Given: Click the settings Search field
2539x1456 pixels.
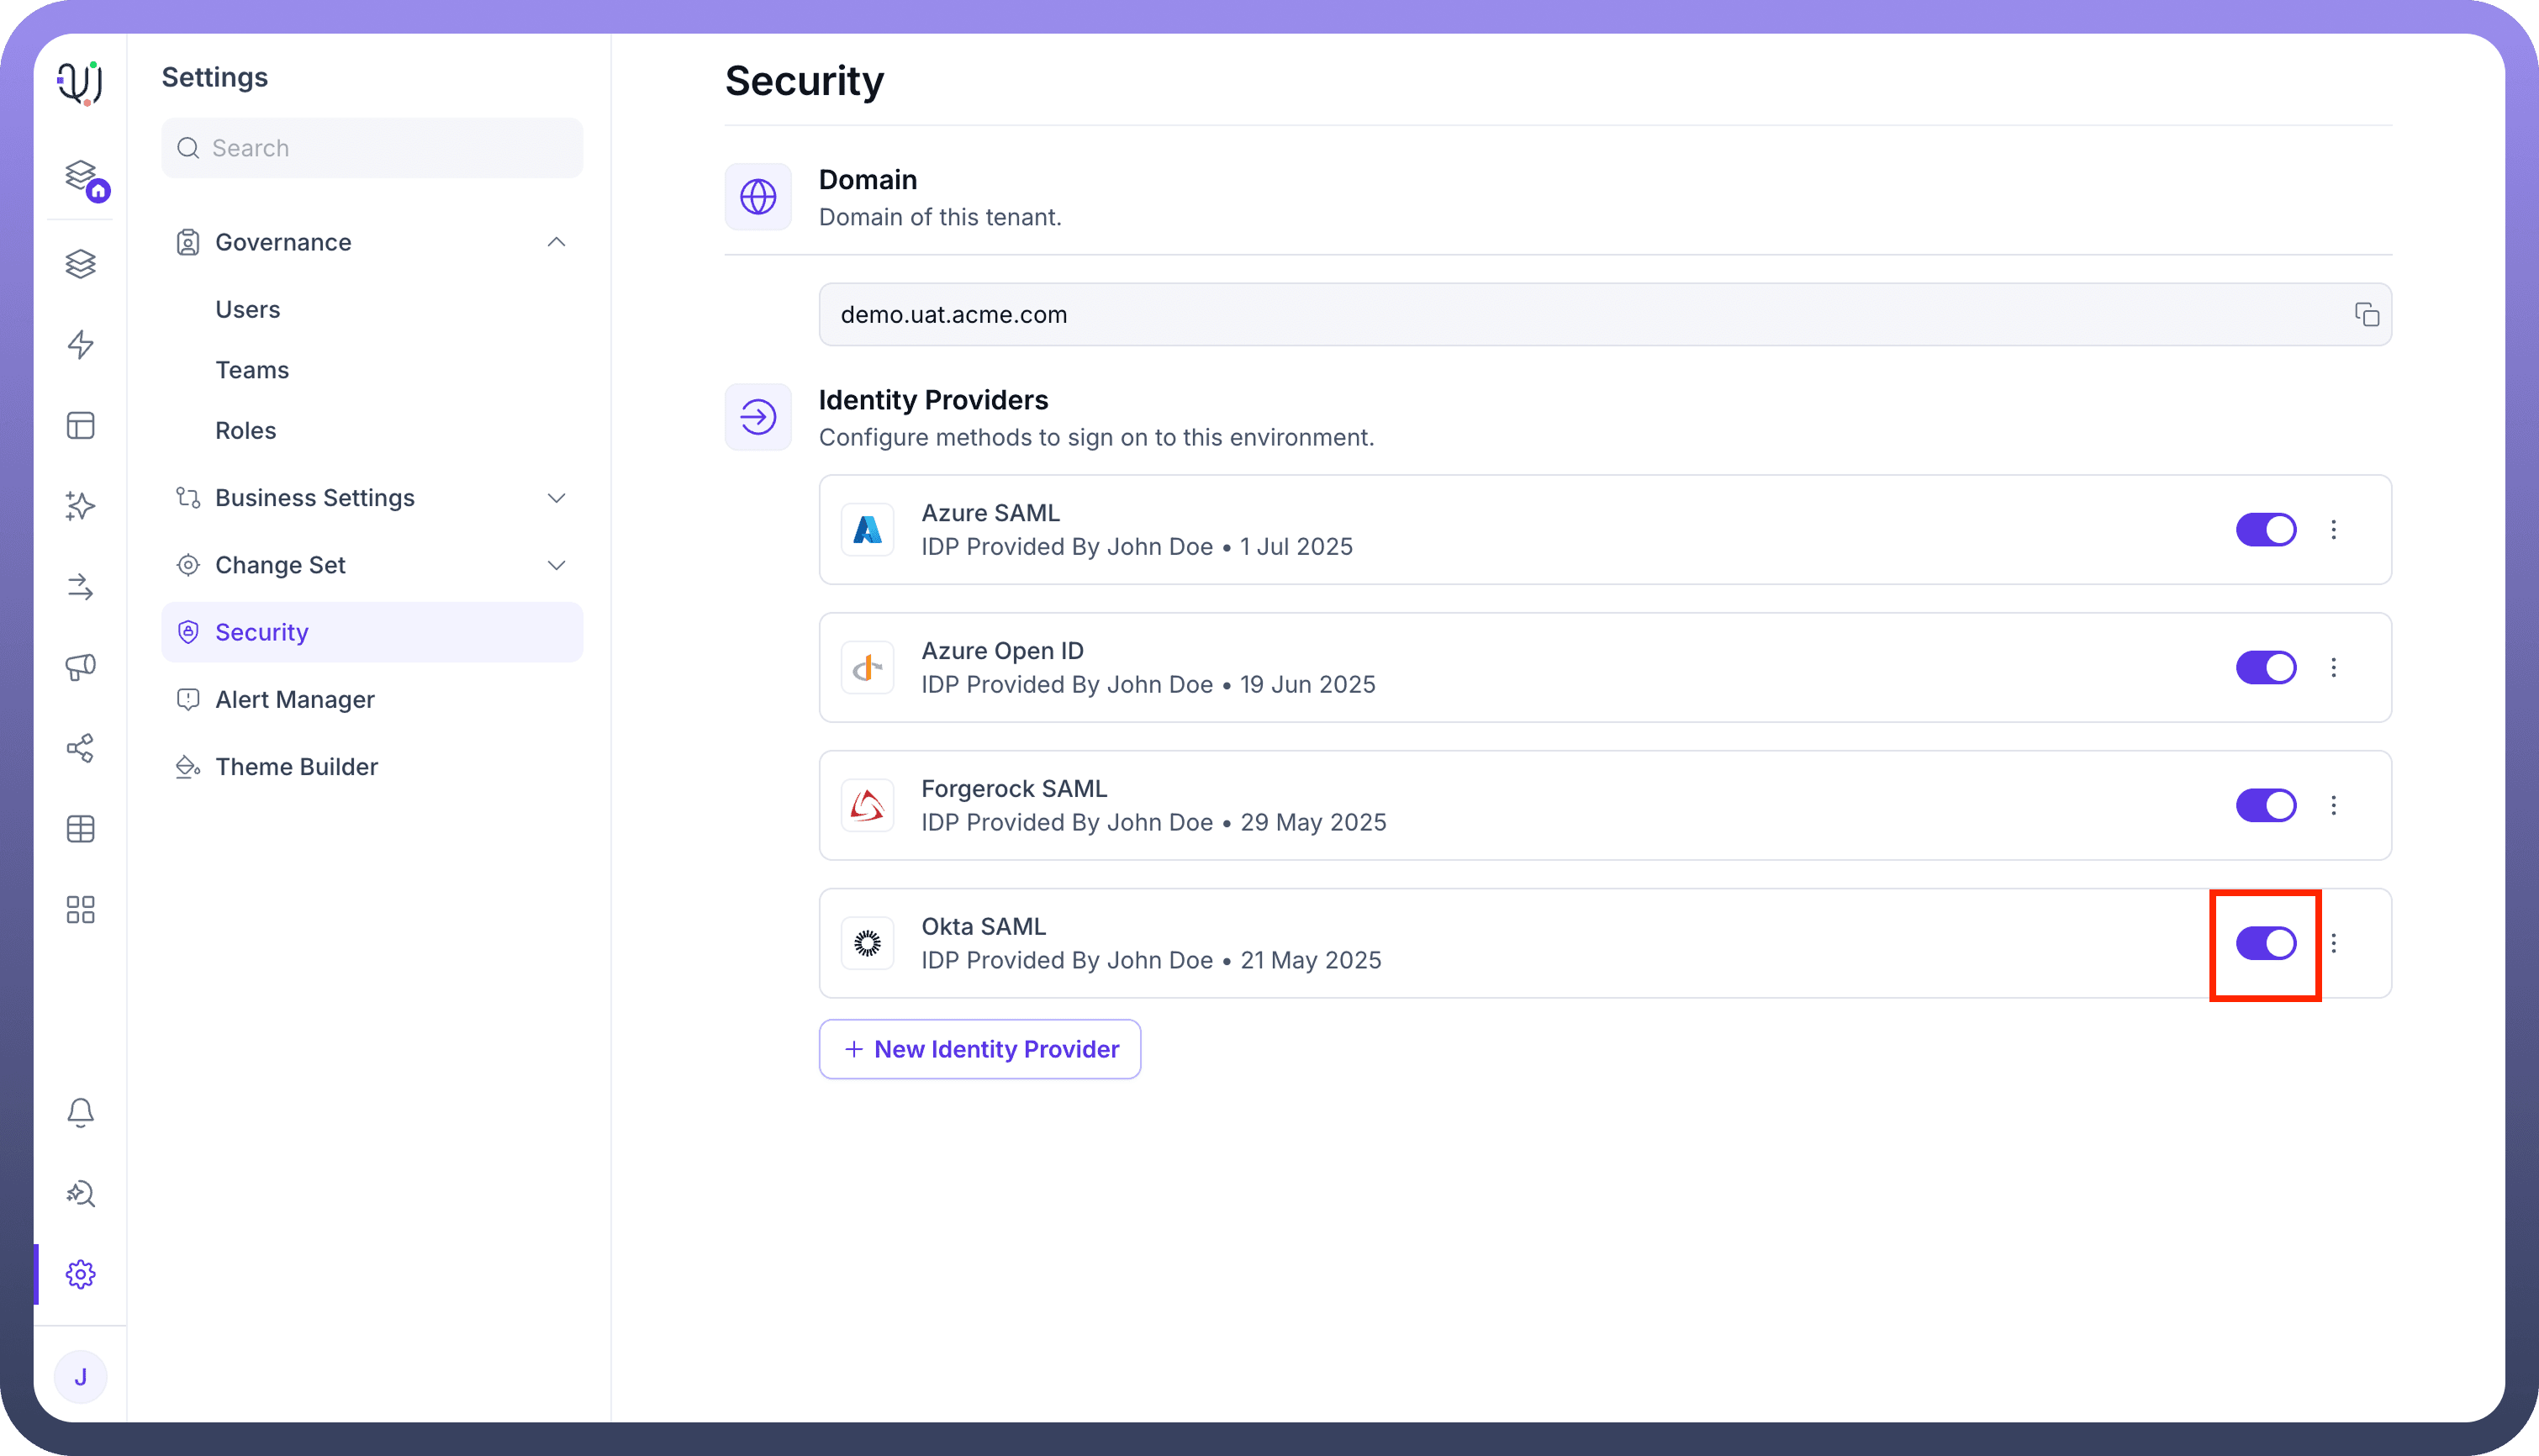Looking at the screenshot, I should 372,148.
